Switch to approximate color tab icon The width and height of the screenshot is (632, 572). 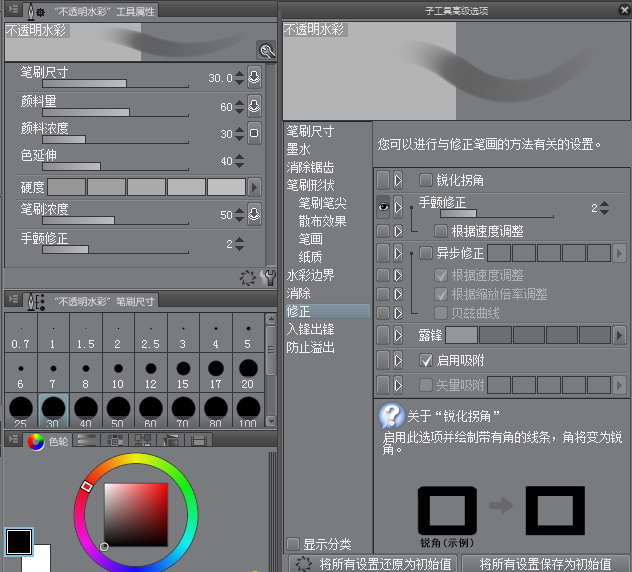point(170,440)
